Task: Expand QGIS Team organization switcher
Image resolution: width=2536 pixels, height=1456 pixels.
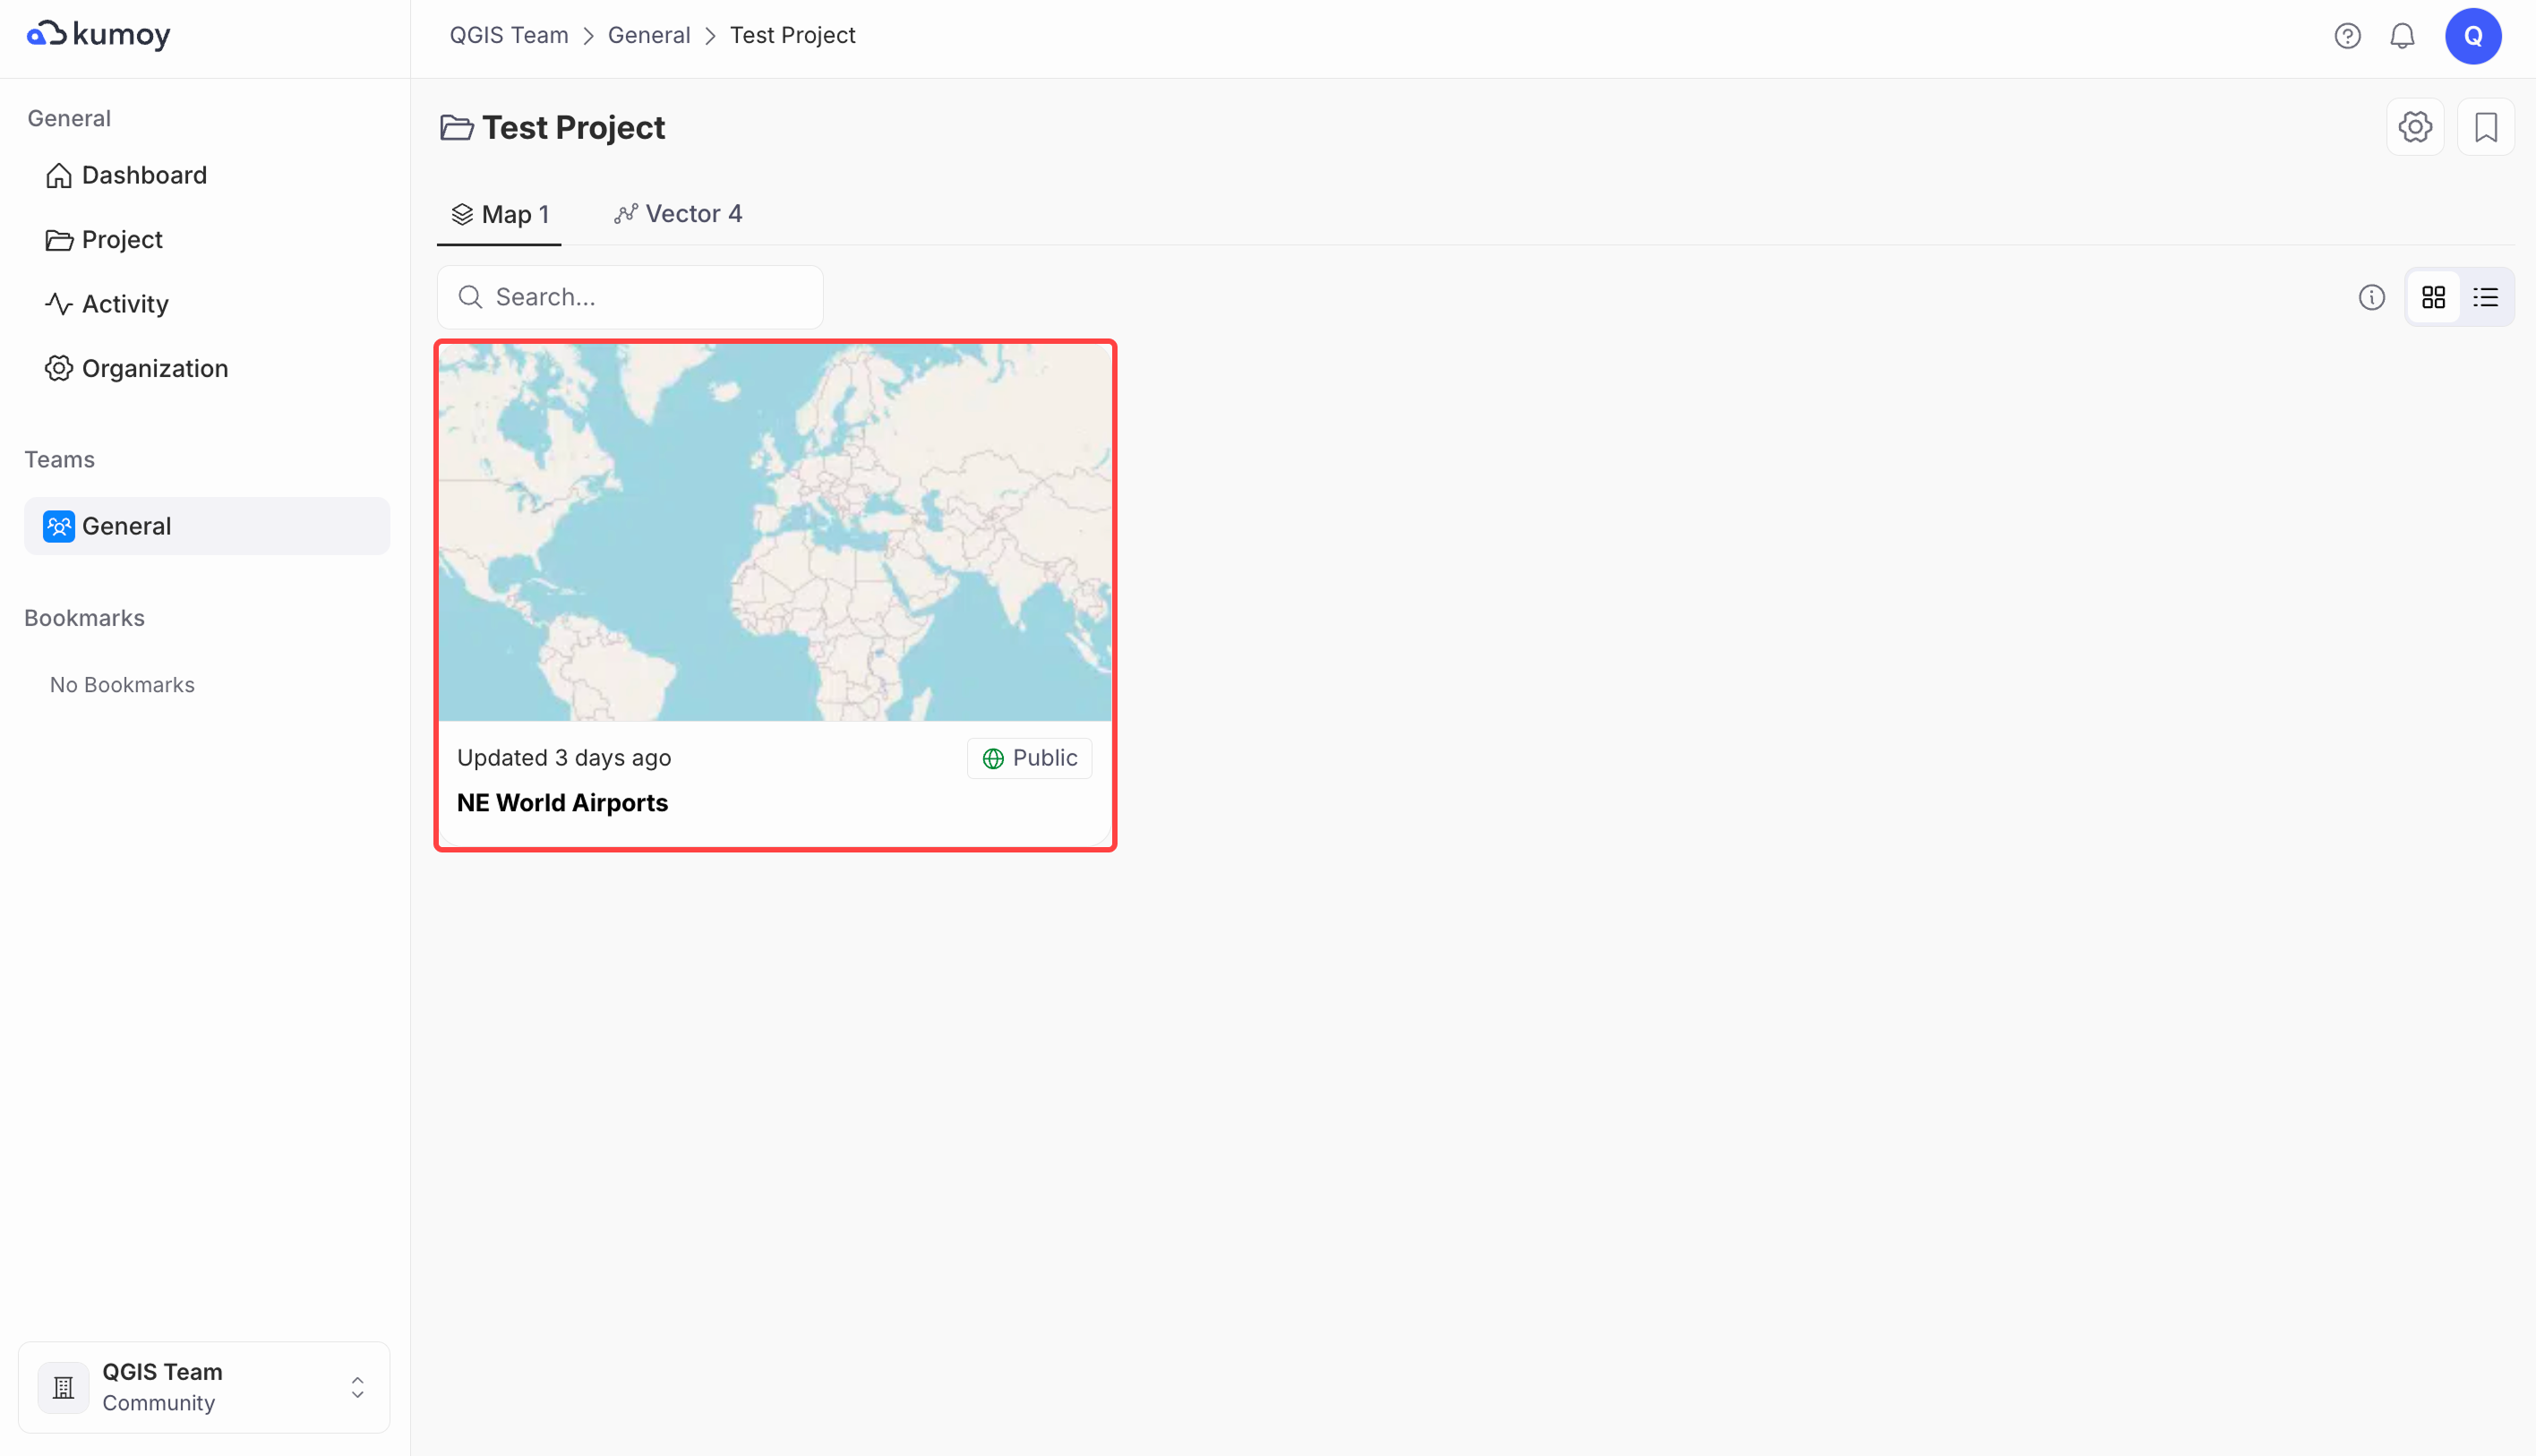Action: coord(357,1387)
